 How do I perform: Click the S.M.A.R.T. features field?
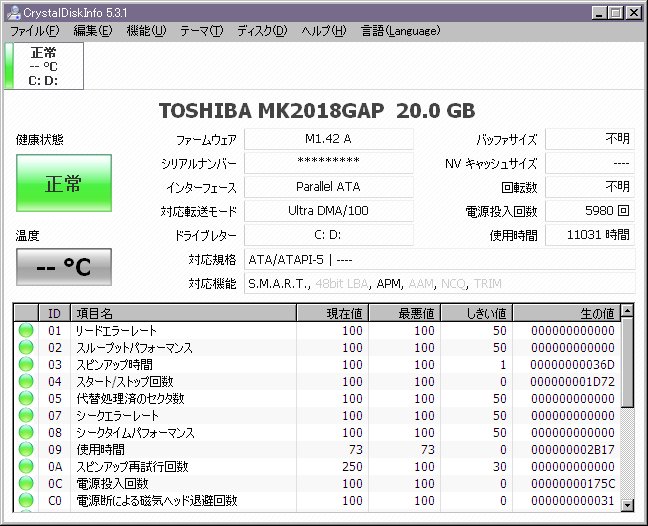click(x=440, y=283)
